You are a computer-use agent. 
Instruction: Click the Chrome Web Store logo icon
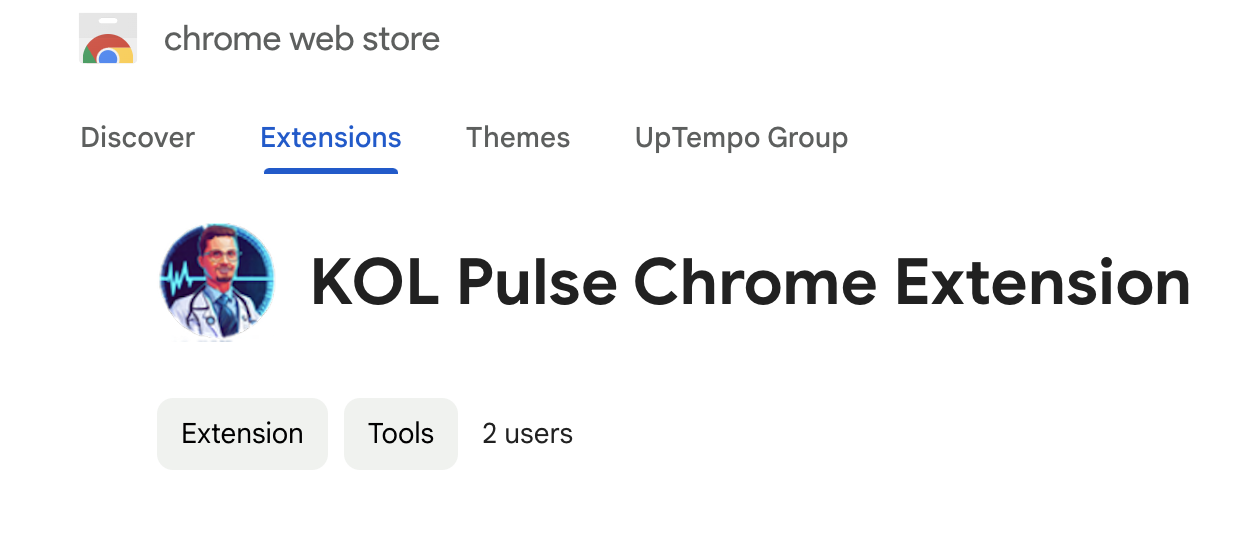tap(108, 39)
